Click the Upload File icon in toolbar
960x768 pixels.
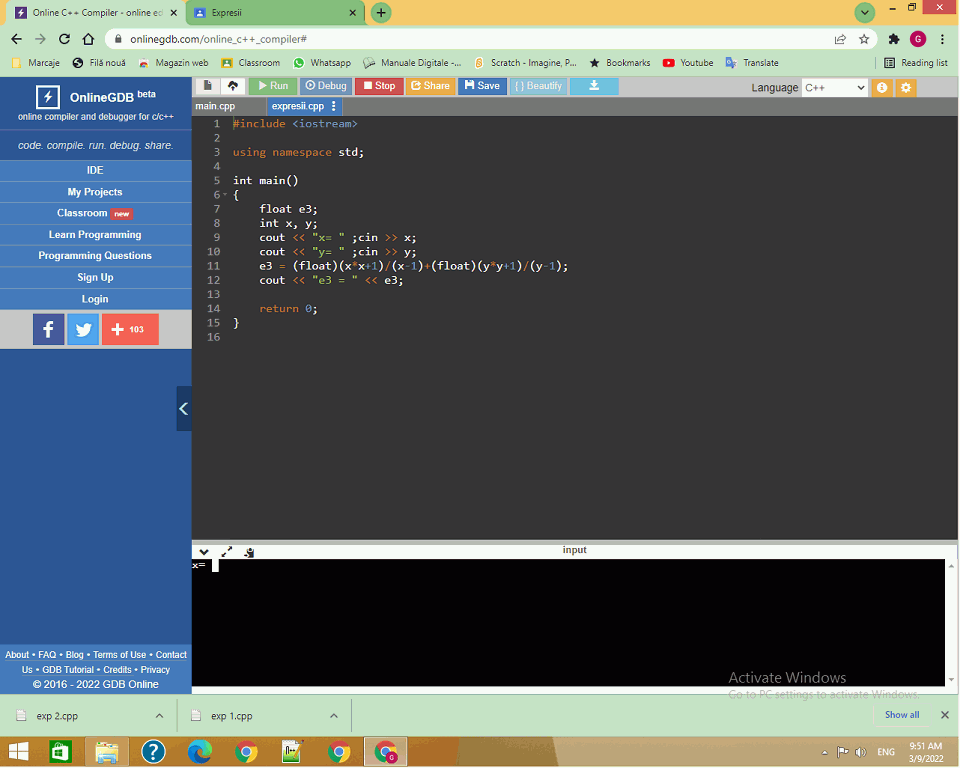pyautogui.click(x=232, y=86)
